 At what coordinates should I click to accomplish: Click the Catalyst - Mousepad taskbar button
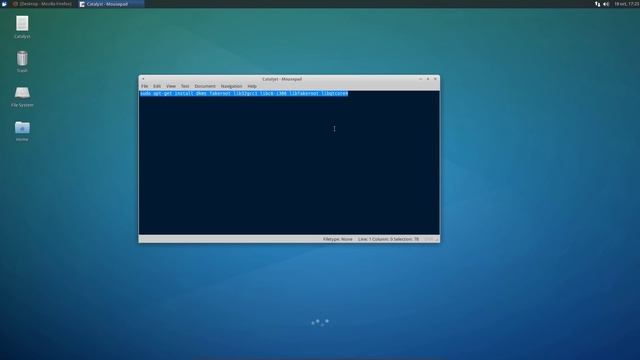click(x=110, y=4)
